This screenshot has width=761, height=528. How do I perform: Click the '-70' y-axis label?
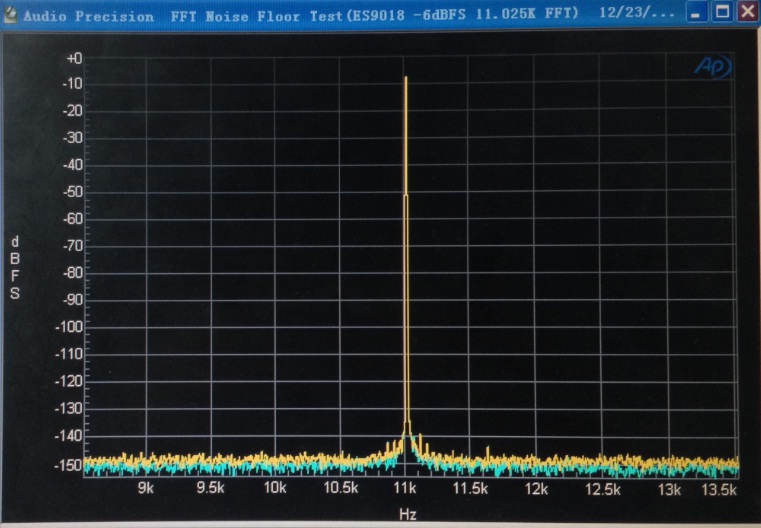(x=73, y=246)
